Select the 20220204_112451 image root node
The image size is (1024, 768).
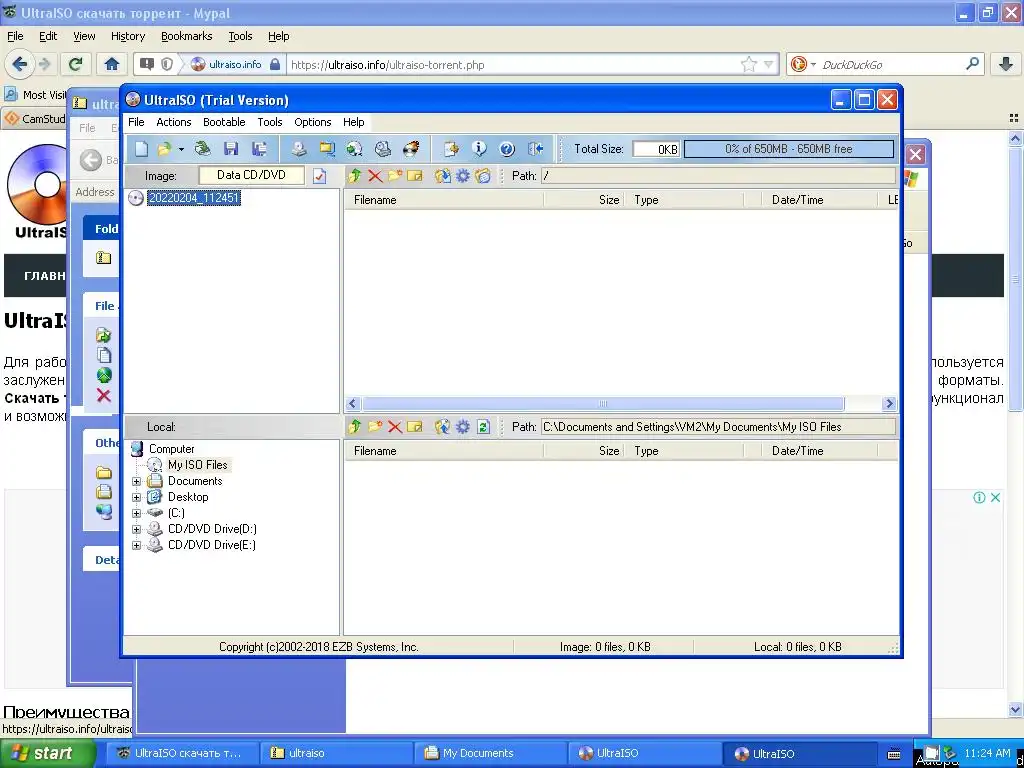click(194, 198)
